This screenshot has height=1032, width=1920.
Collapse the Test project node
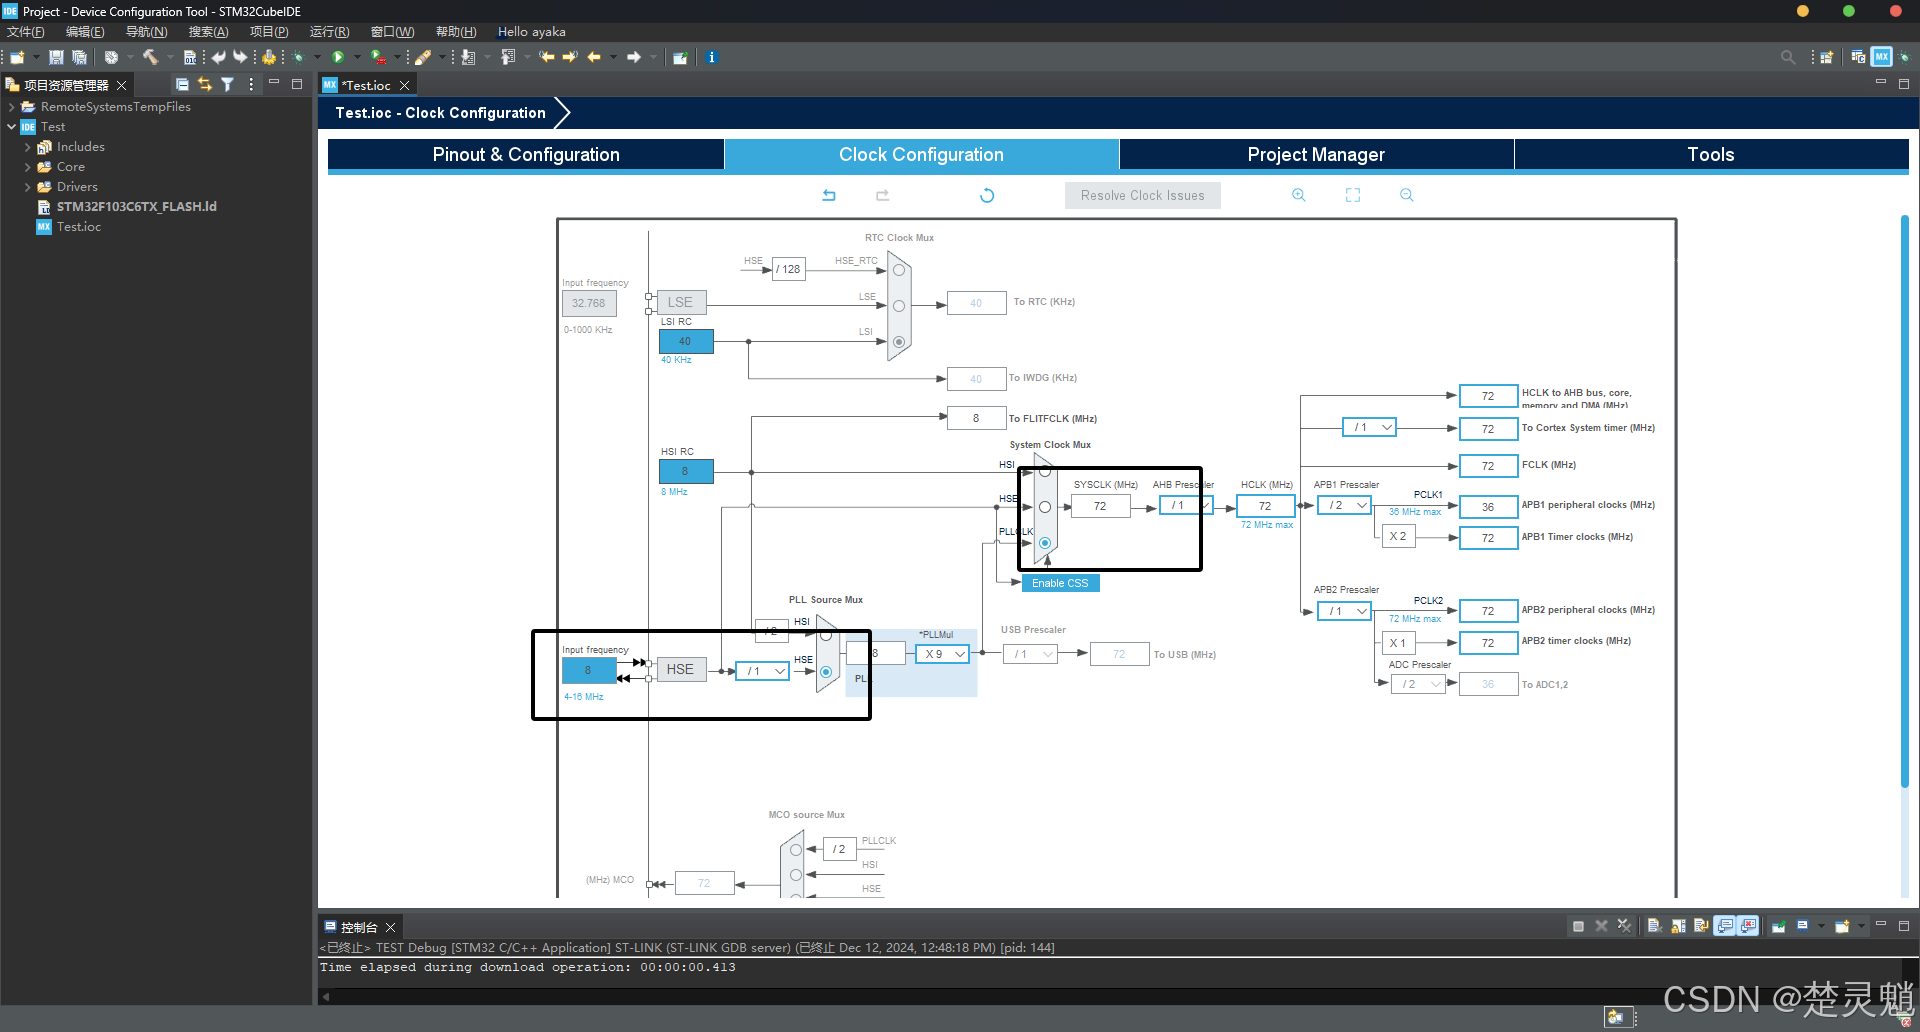pos(11,127)
